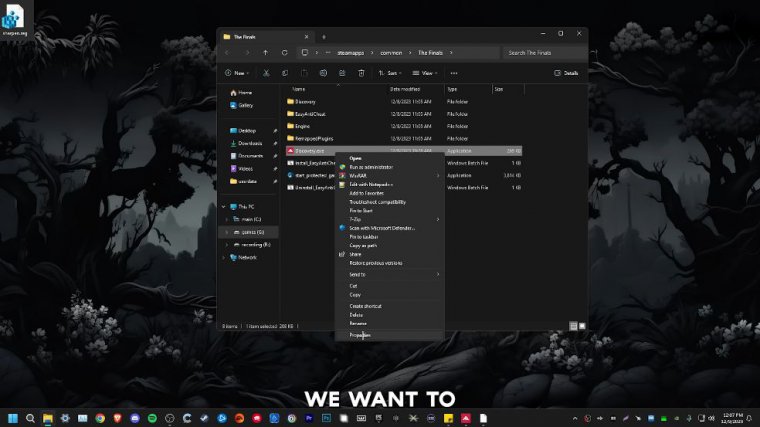
Task: Expand the WinRAR submenu in context menu
Action: pos(390,176)
